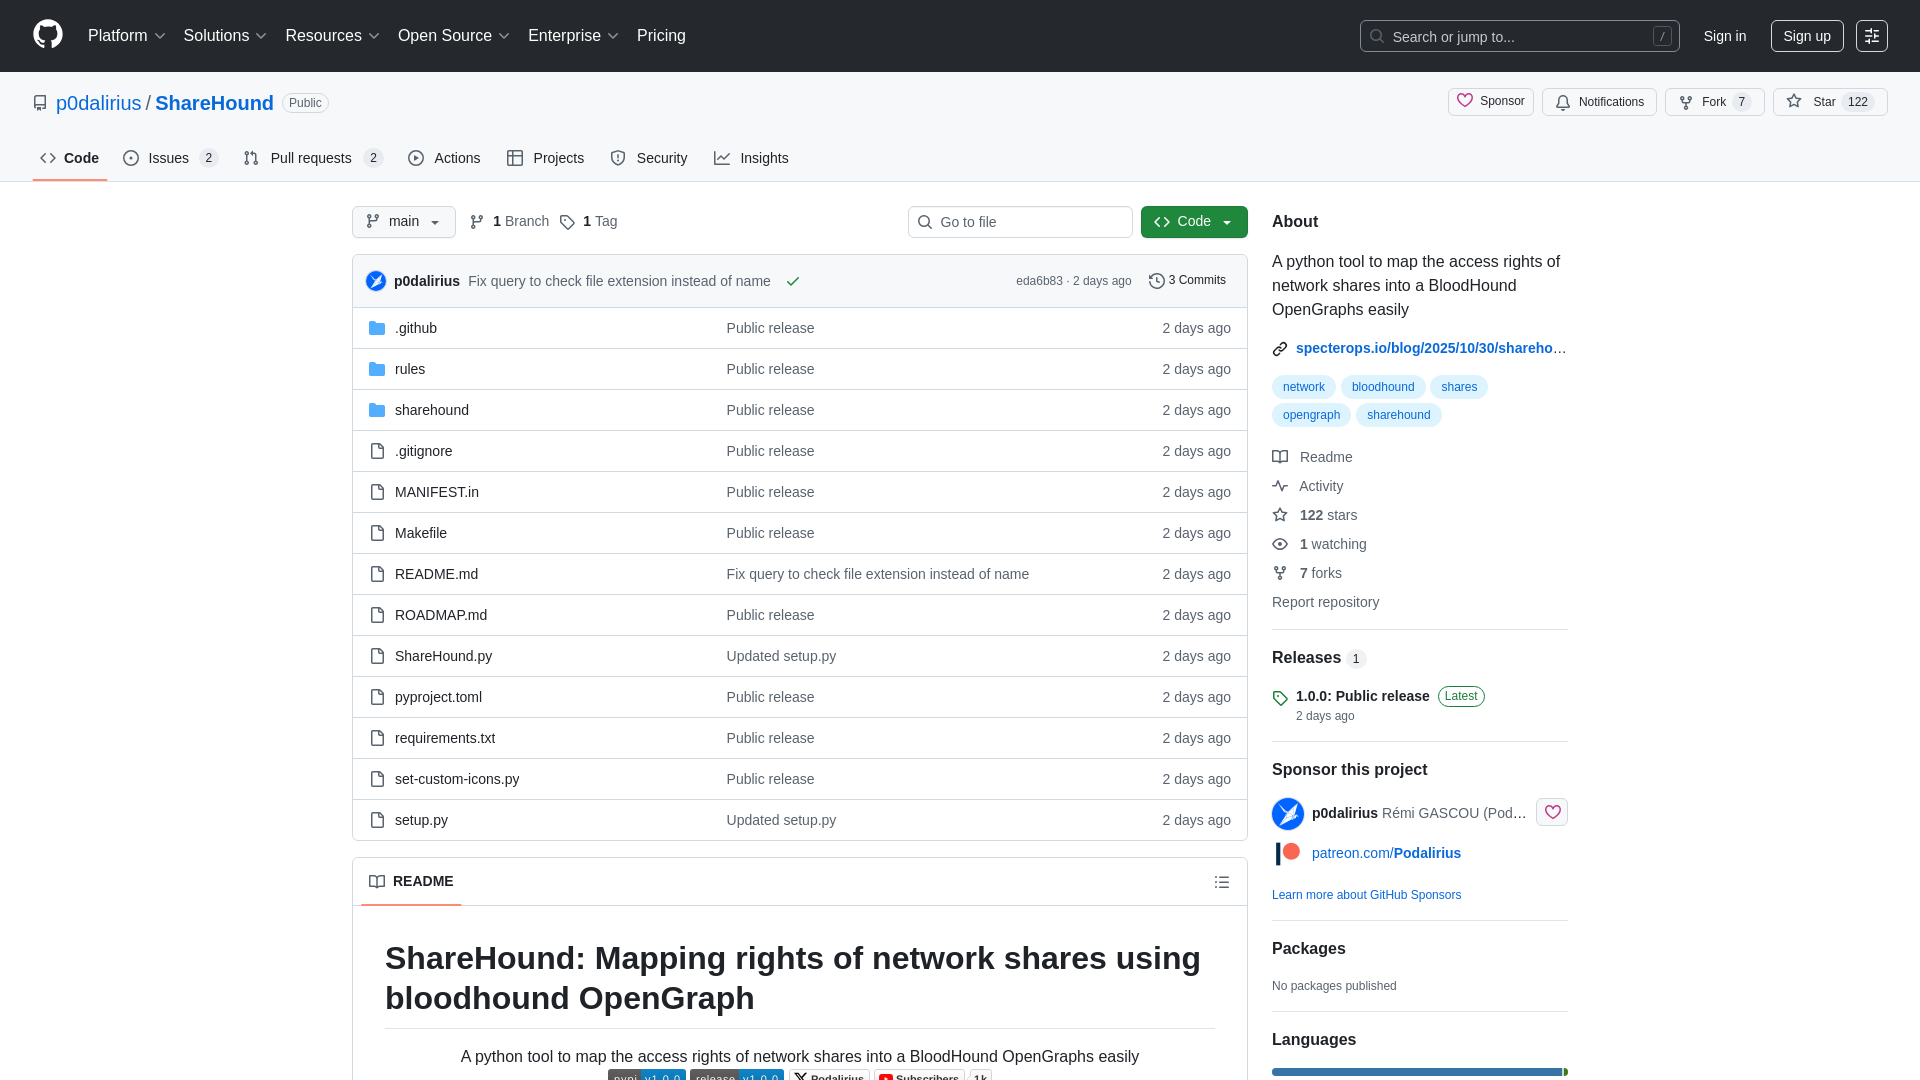Click the Activity pulse icon in sidebar
This screenshot has width=1920, height=1080.
pos(1281,486)
